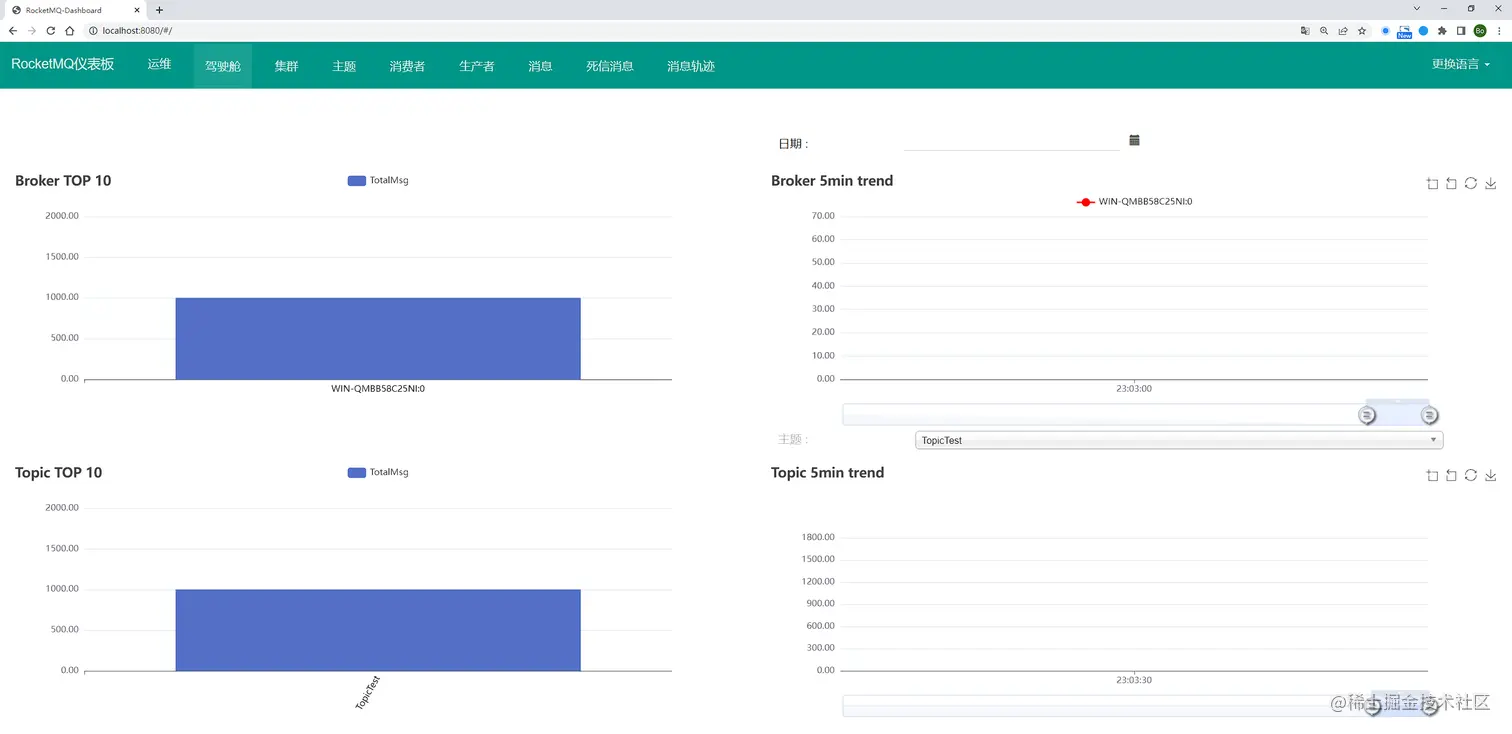Click zoom reset icon on Broker 5min trend
The image size is (1512, 734).
click(1451, 183)
